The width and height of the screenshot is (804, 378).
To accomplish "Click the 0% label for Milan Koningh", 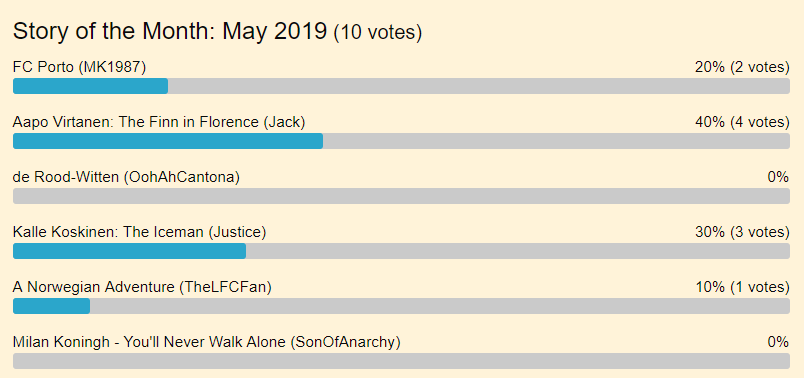I will coord(778,342).
